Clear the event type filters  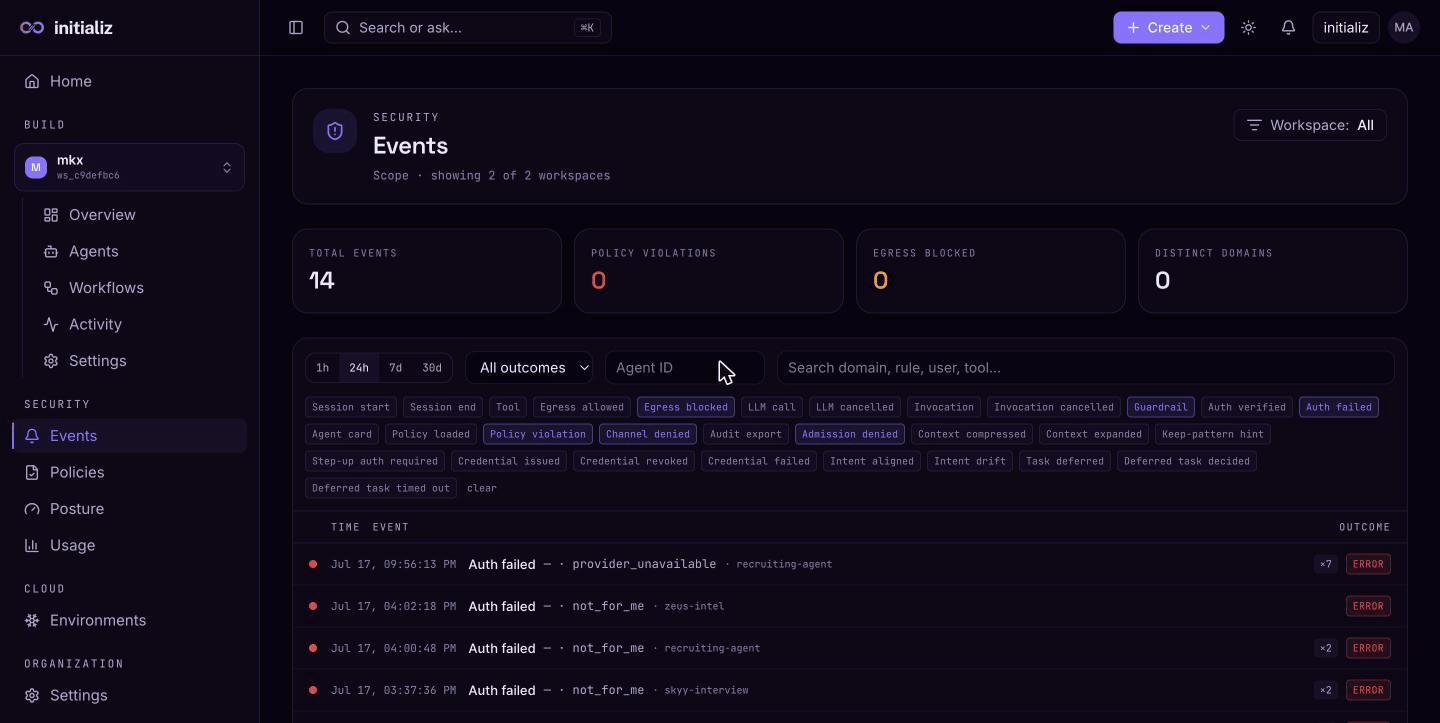click(482, 488)
